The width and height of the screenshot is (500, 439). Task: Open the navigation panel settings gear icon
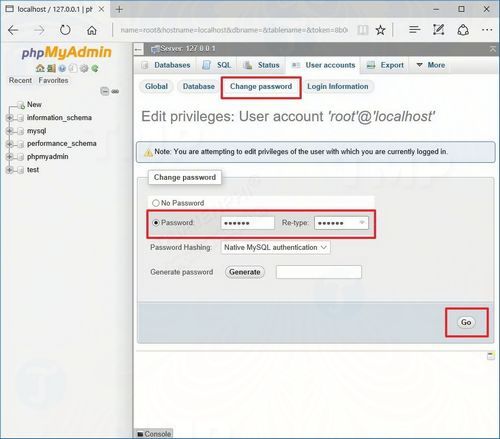pyautogui.click(x=84, y=68)
